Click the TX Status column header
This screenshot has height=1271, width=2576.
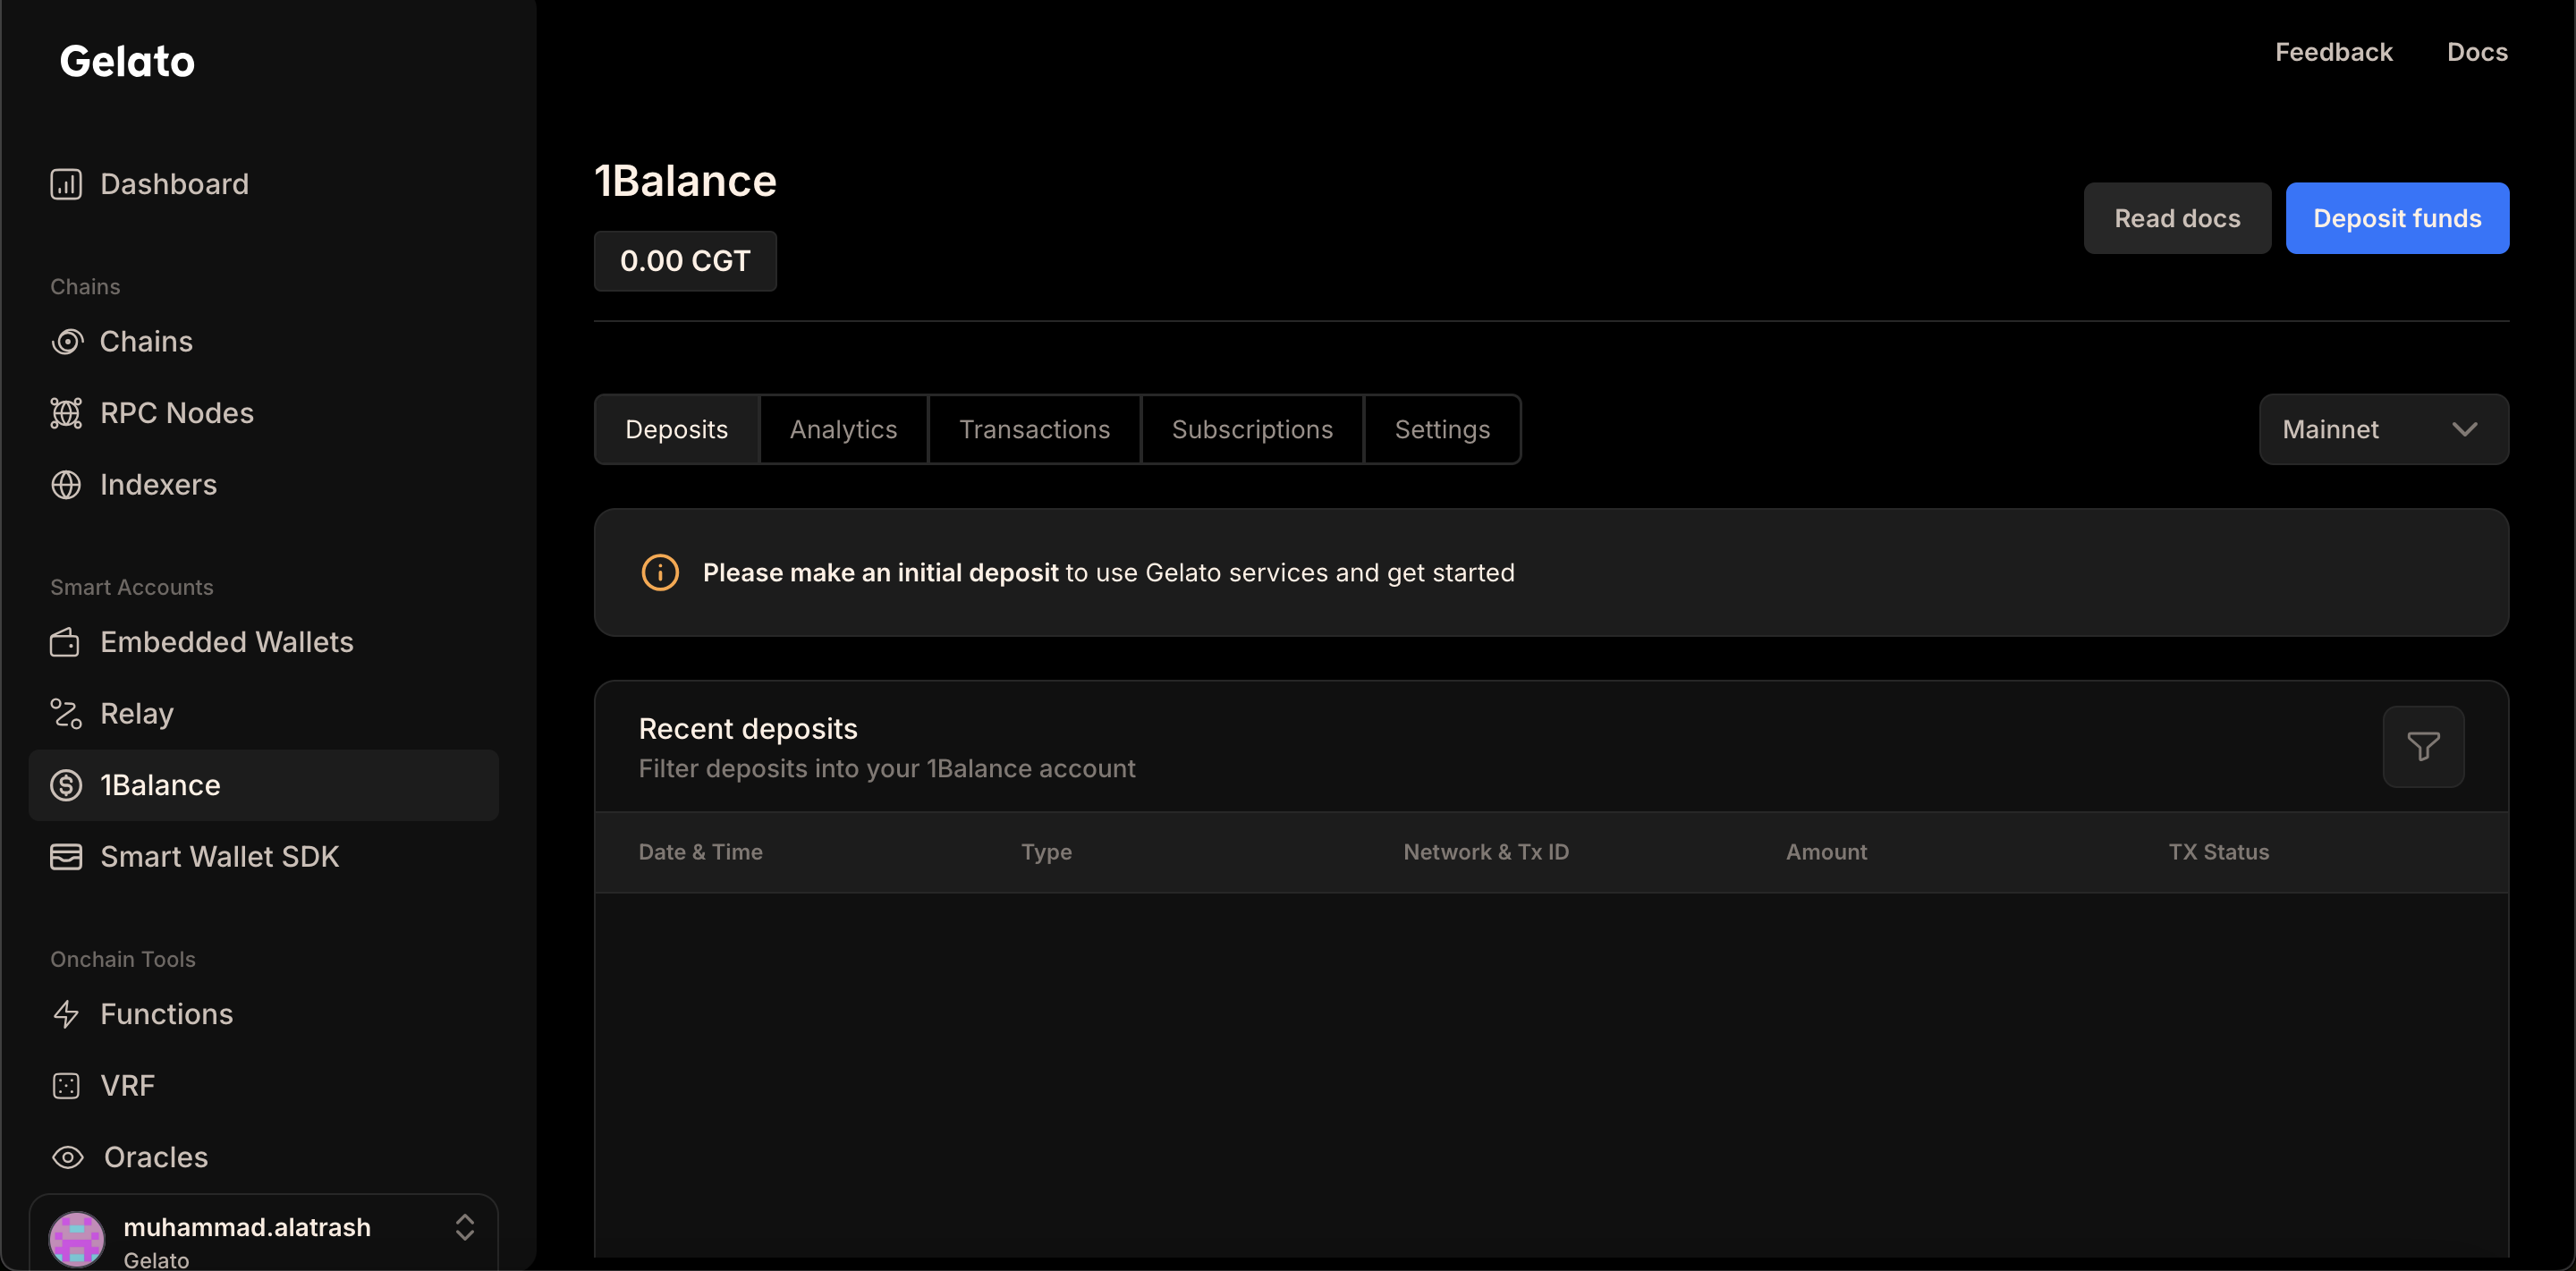(x=2218, y=852)
